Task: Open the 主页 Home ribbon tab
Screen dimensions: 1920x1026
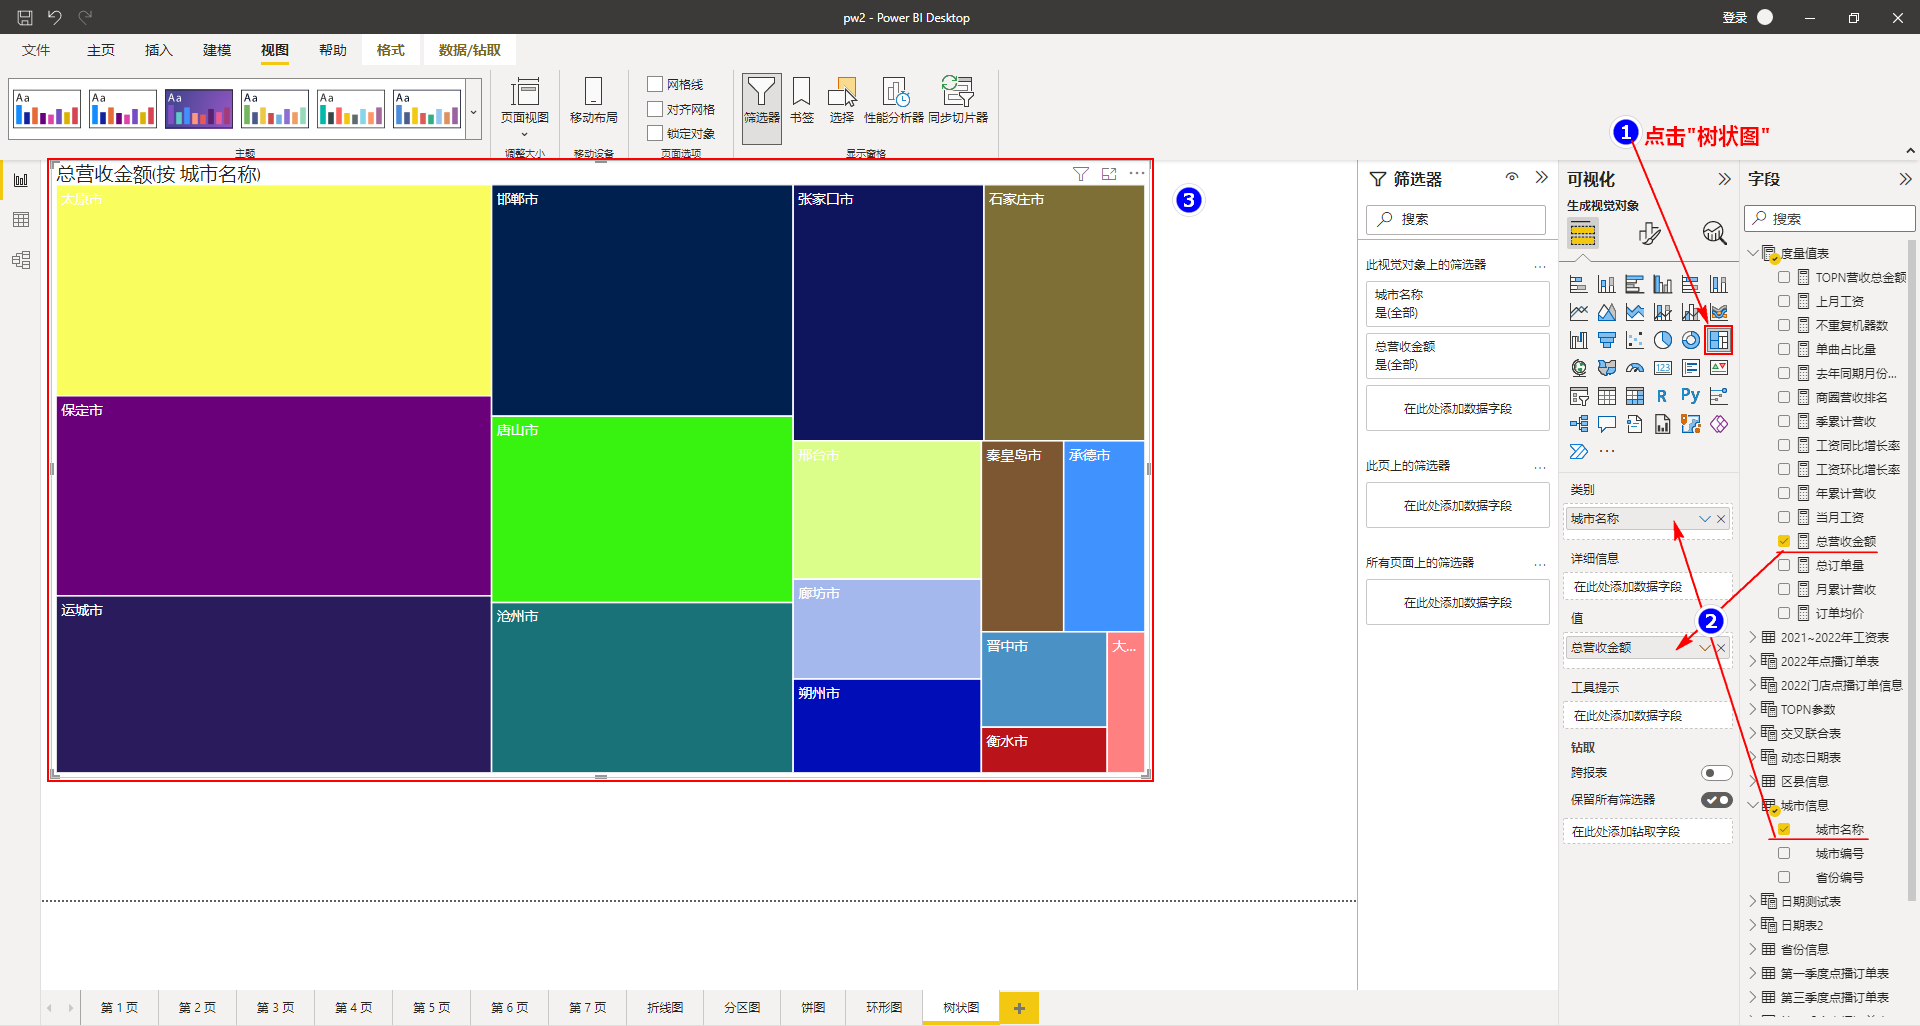Action: pos(101,50)
